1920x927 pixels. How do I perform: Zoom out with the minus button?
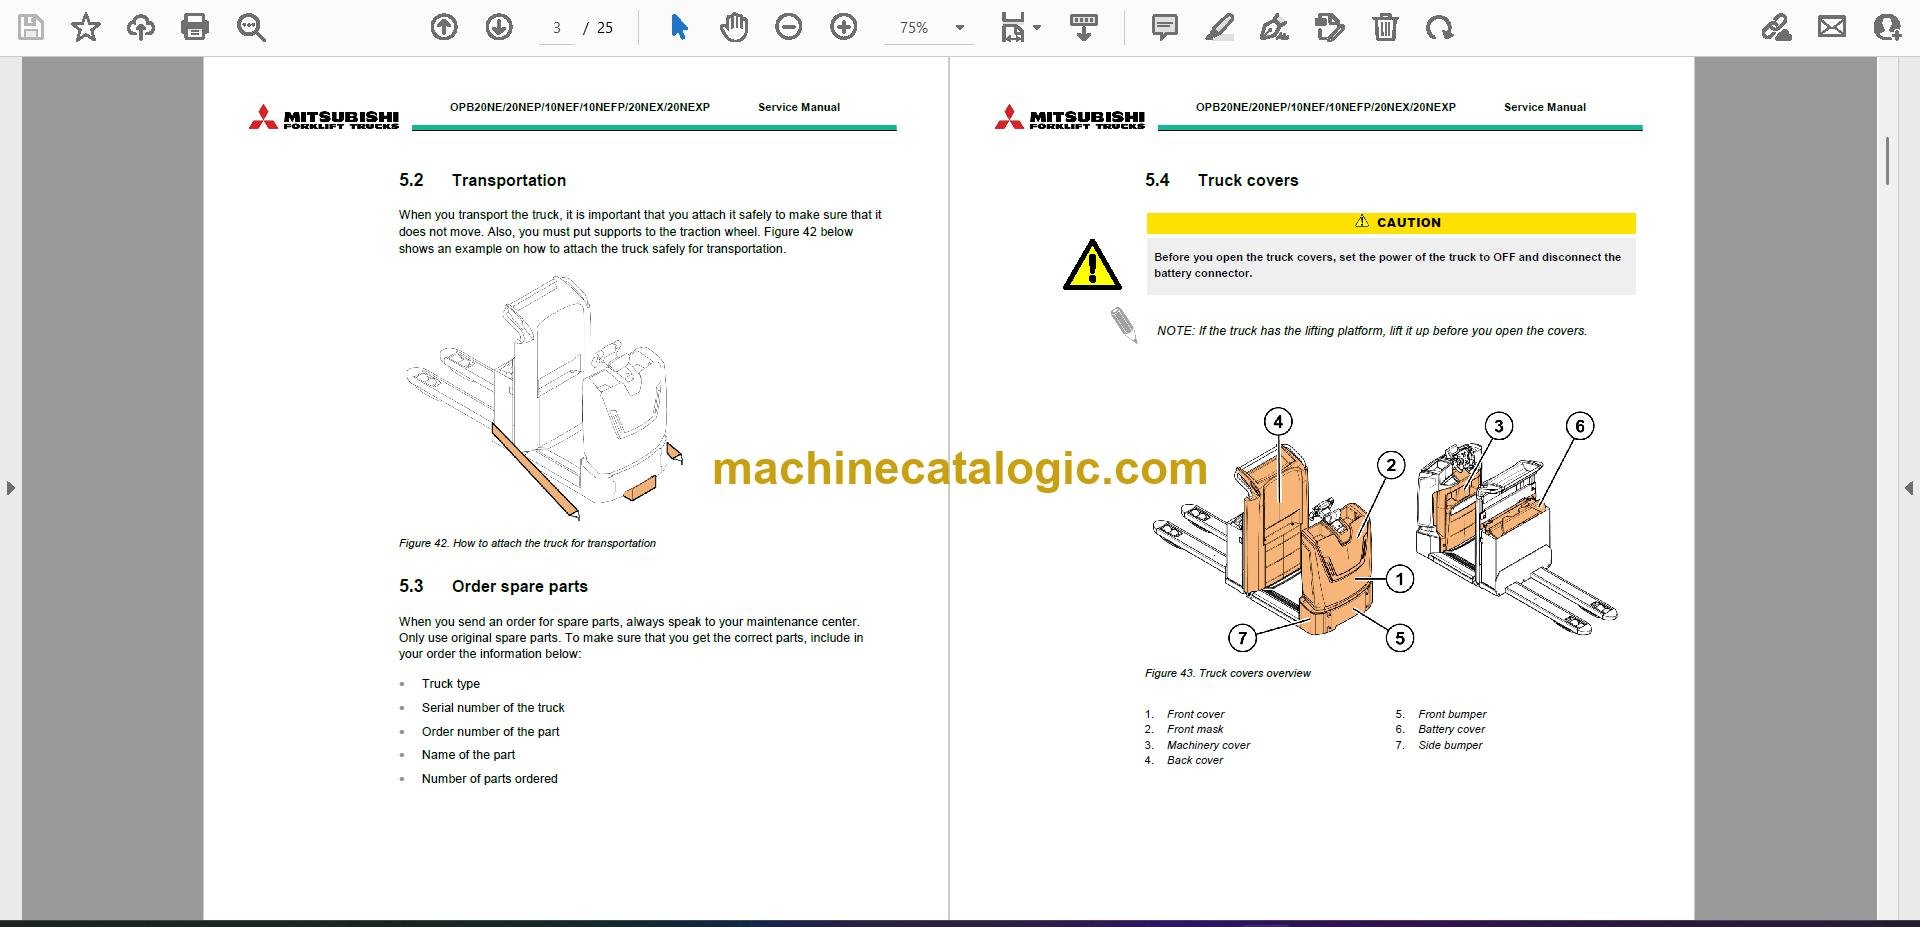pos(789,27)
